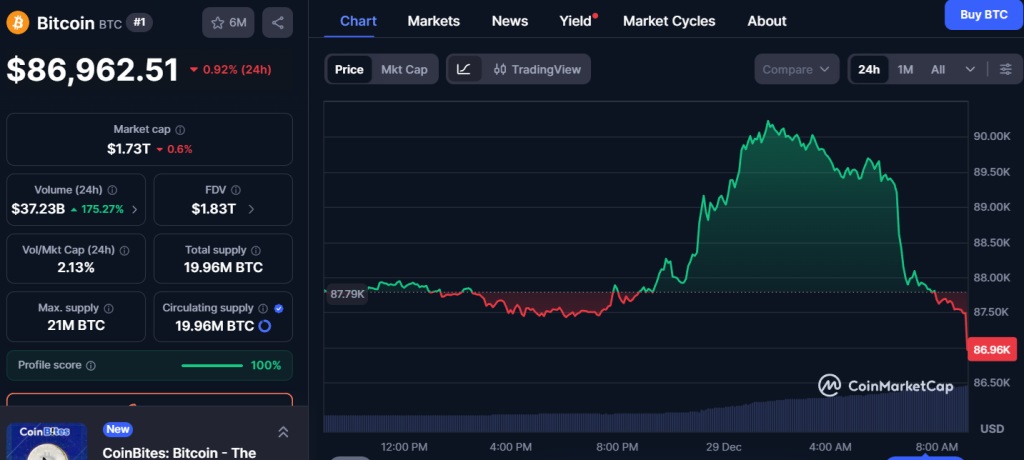Image resolution: width=1024 pixels, height=460 pixels.
Task: Expand FDV details chevron
Action: 251,210
